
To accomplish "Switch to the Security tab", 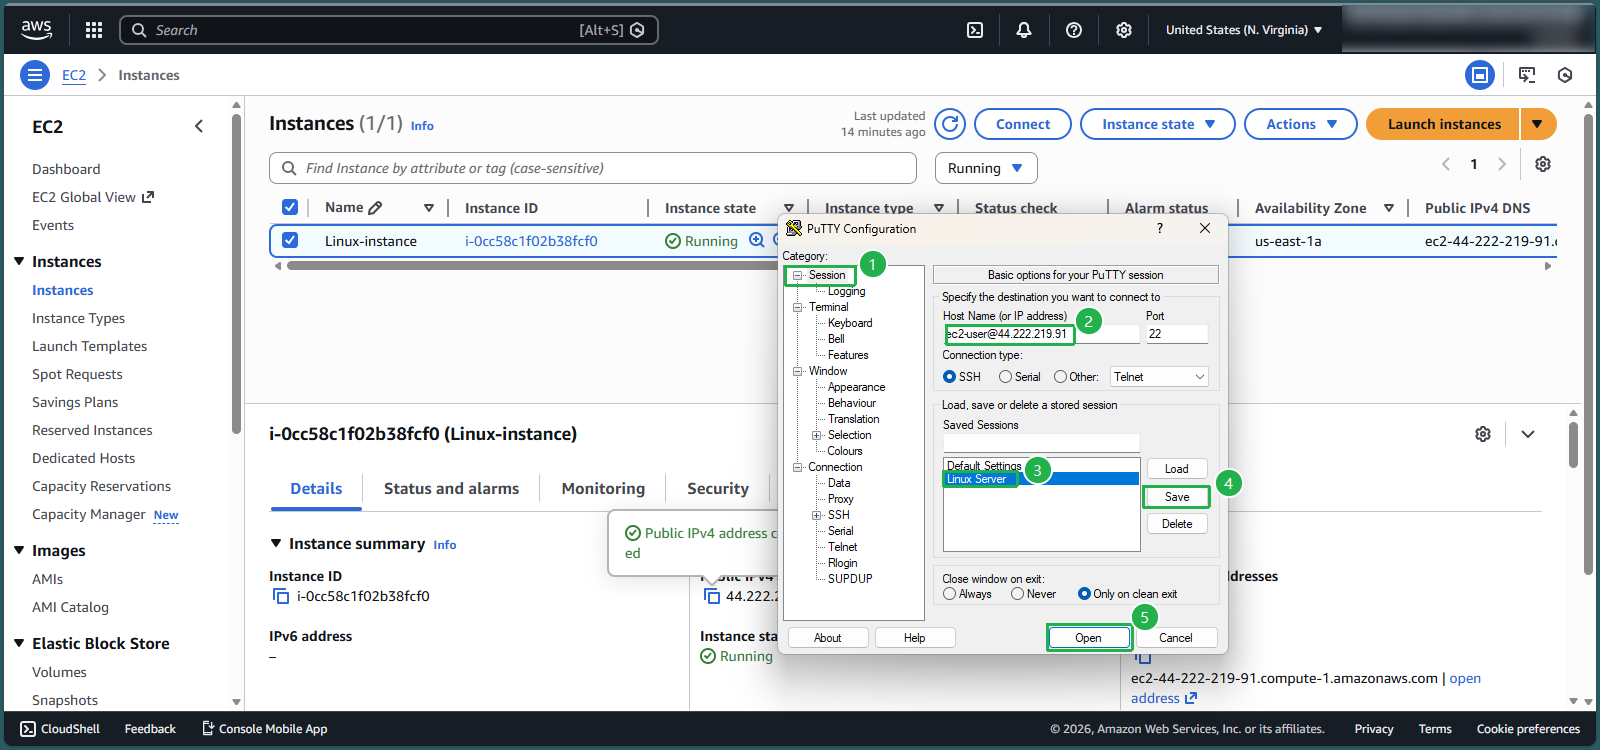I will point(718,488).
